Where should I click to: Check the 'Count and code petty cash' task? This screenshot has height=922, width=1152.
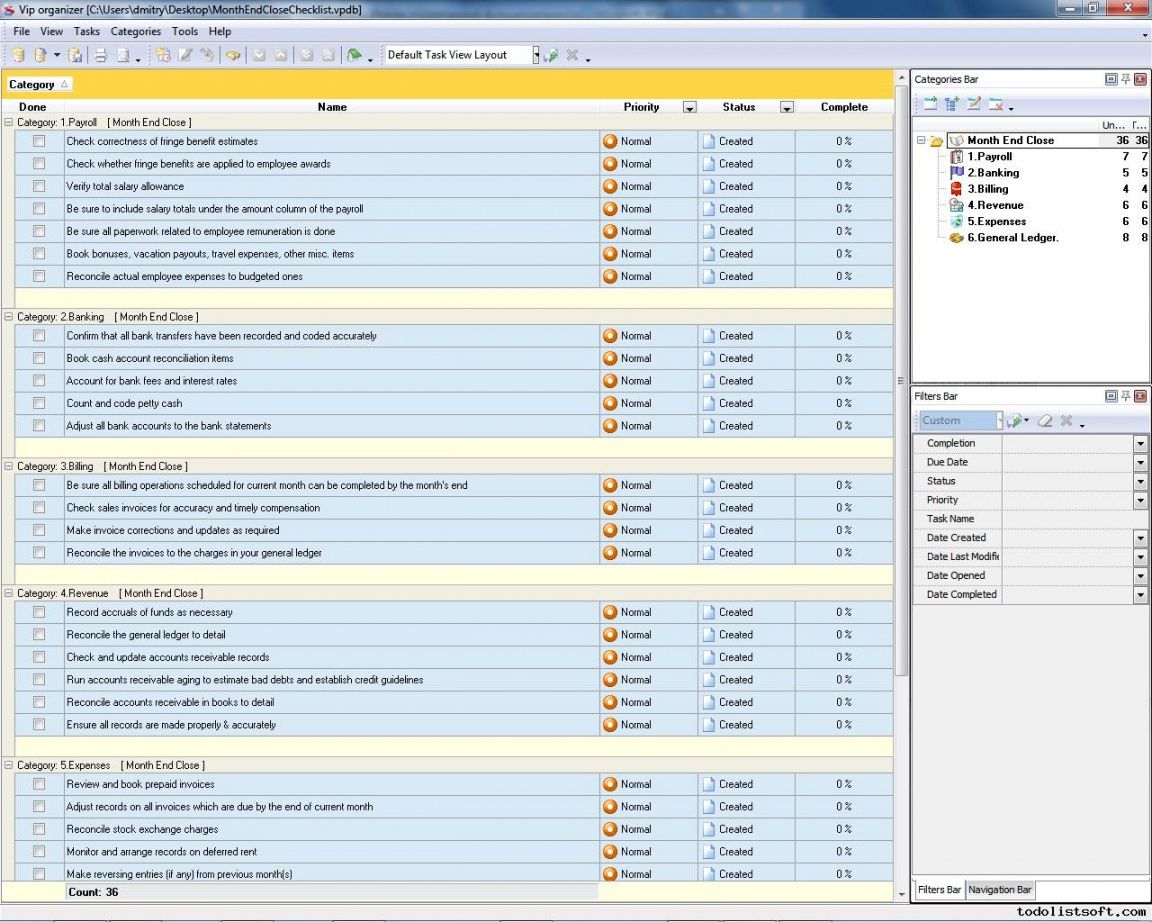pyautogui.click(x=39, y=403)
